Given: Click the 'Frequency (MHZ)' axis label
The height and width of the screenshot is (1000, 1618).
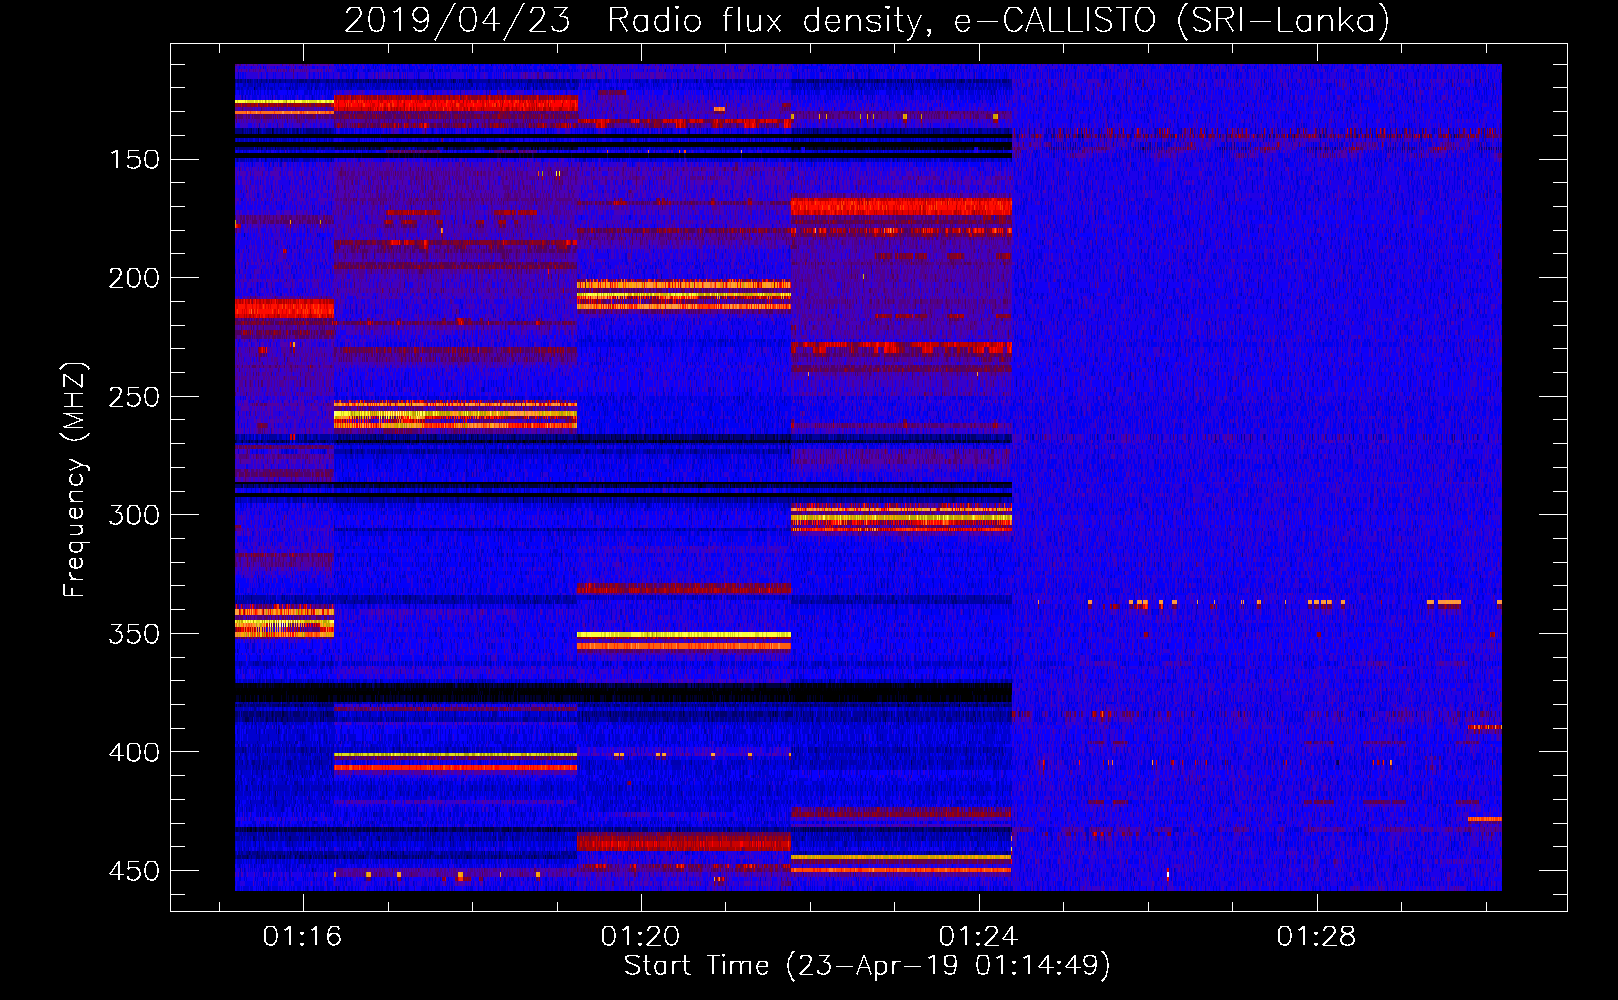Looking at the screenshot, I should pyautogui.click(x=75, y=479).
